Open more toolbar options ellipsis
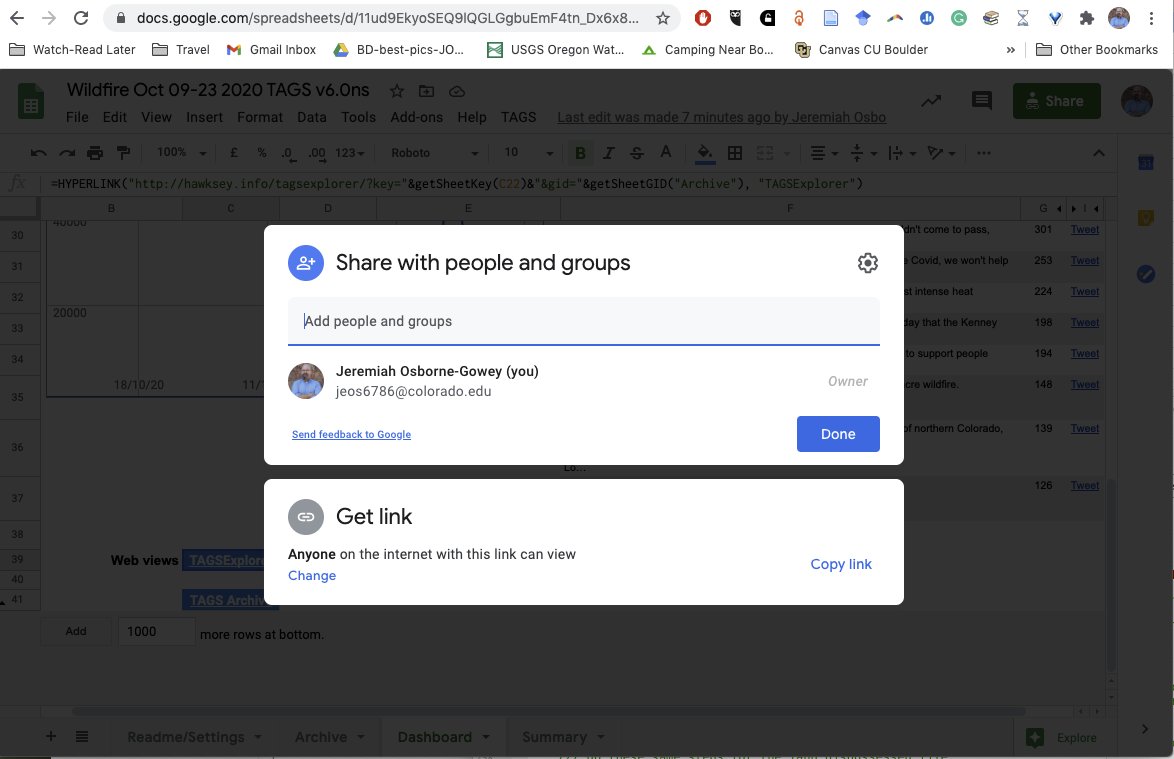The width and height of the screenshot is (1174, 759). point(984,153)
